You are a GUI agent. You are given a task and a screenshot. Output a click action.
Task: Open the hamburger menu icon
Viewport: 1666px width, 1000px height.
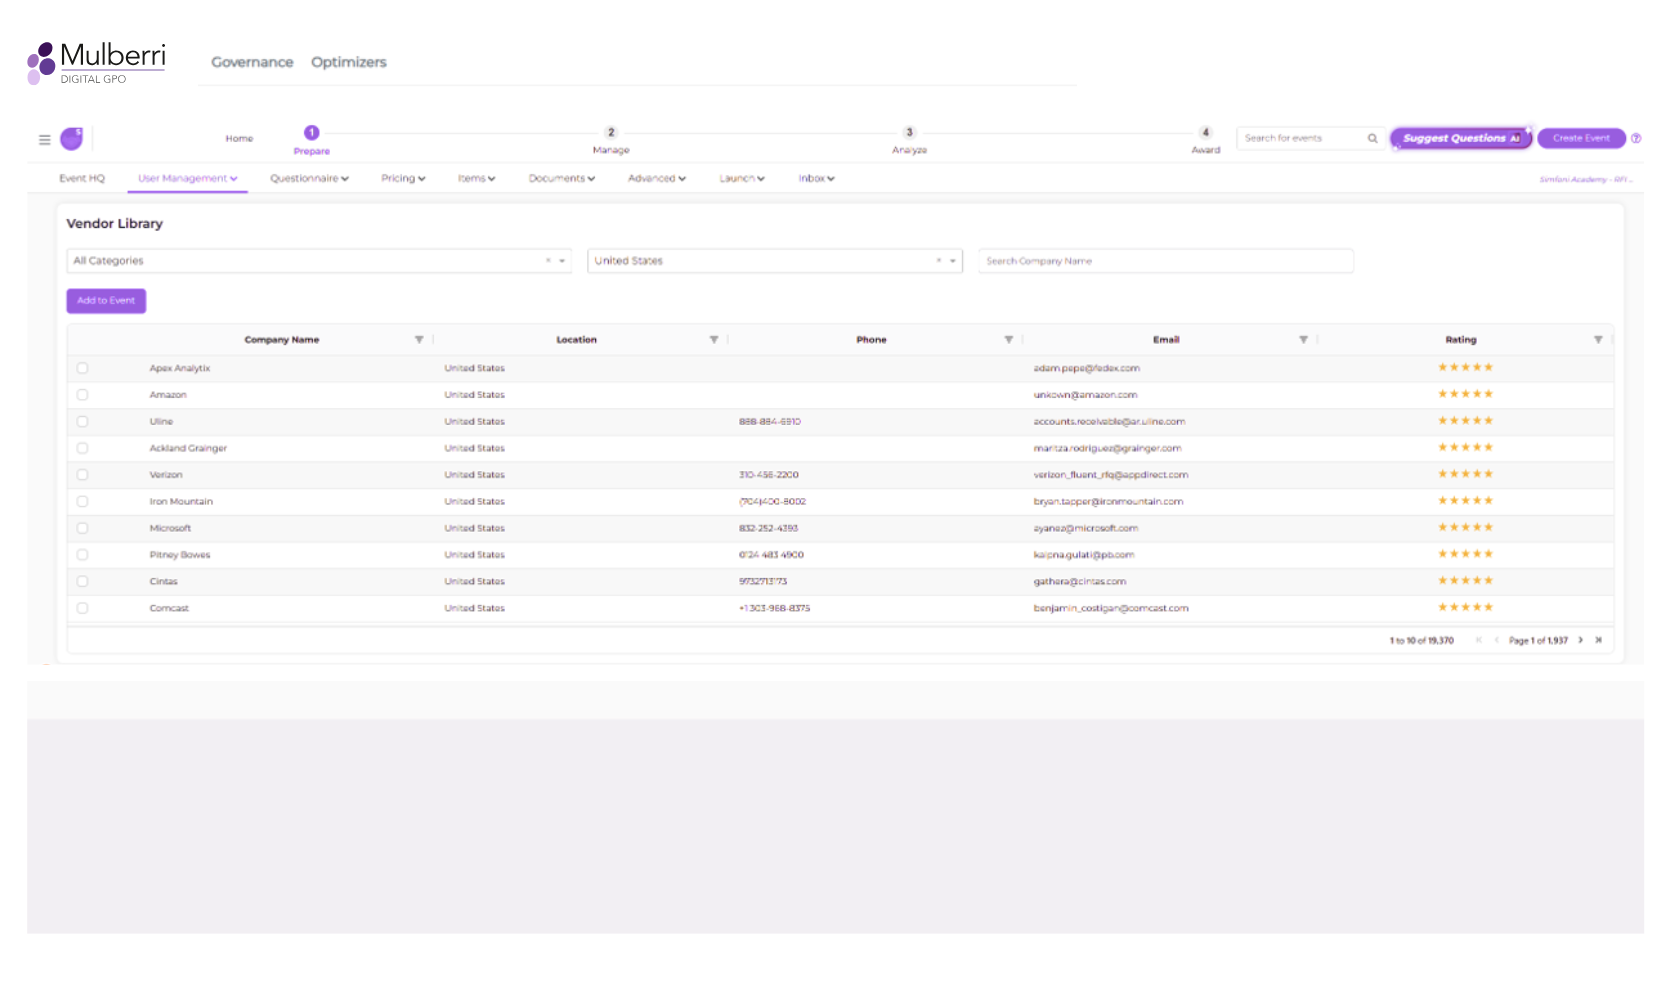(x=43, y=139)
